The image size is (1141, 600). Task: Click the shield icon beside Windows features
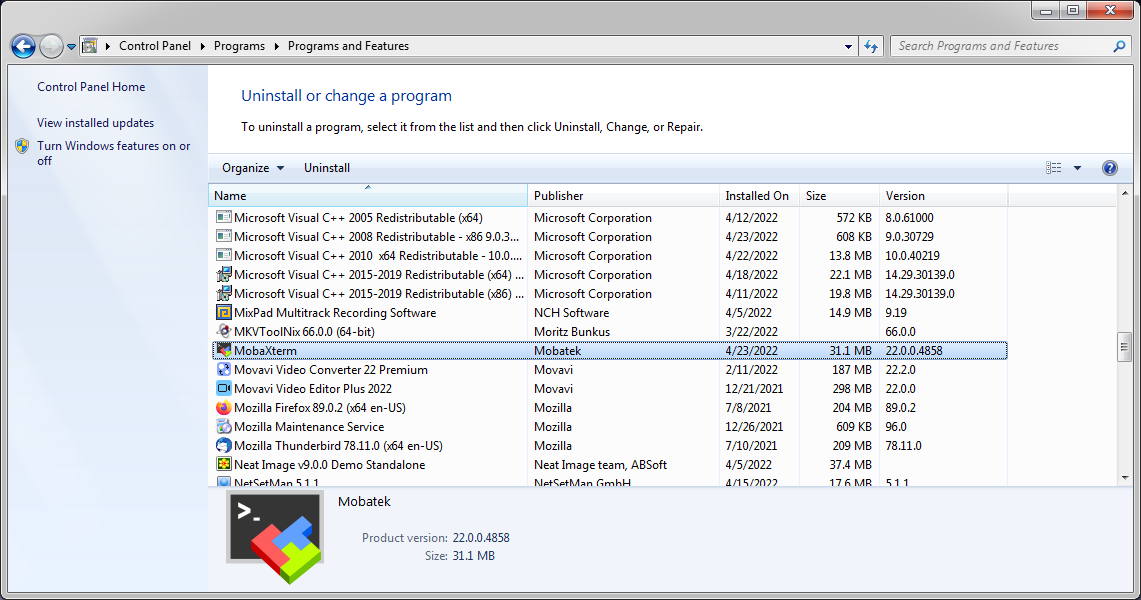pyautogui.click(x=23, y=146)
